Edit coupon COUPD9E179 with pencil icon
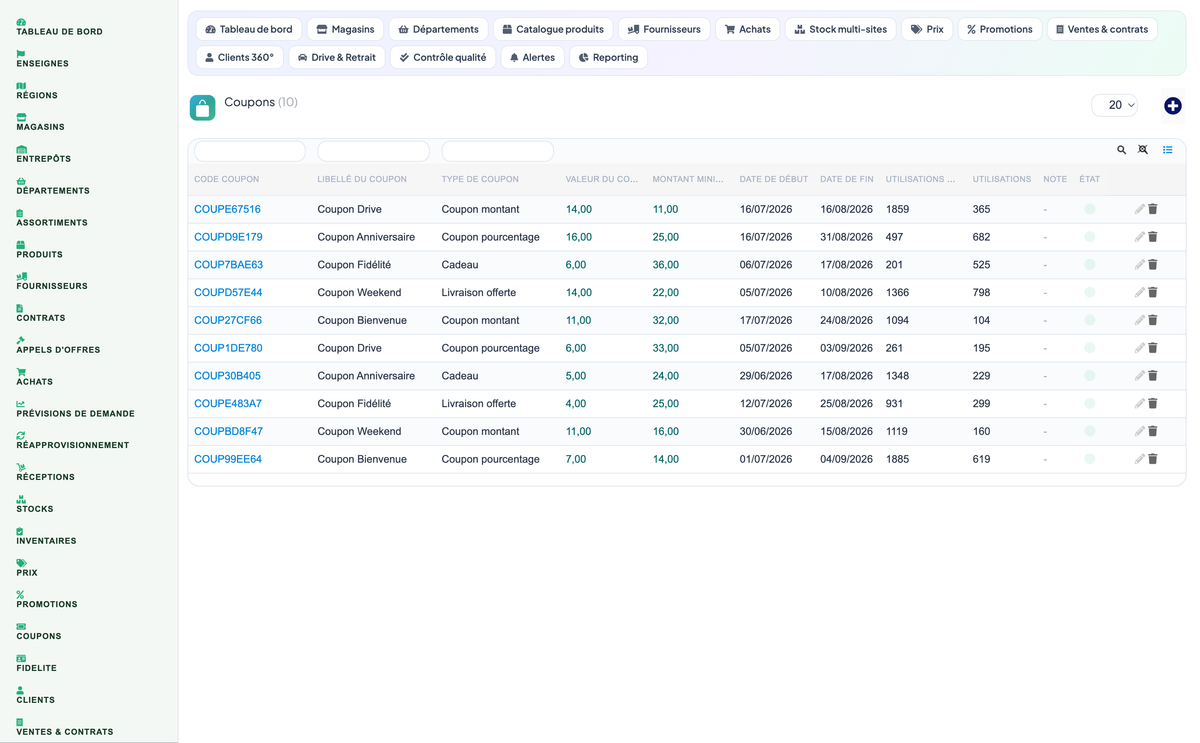This screenshot has width=1200, height=743. pyautogui.click(x=1140, y=237)
